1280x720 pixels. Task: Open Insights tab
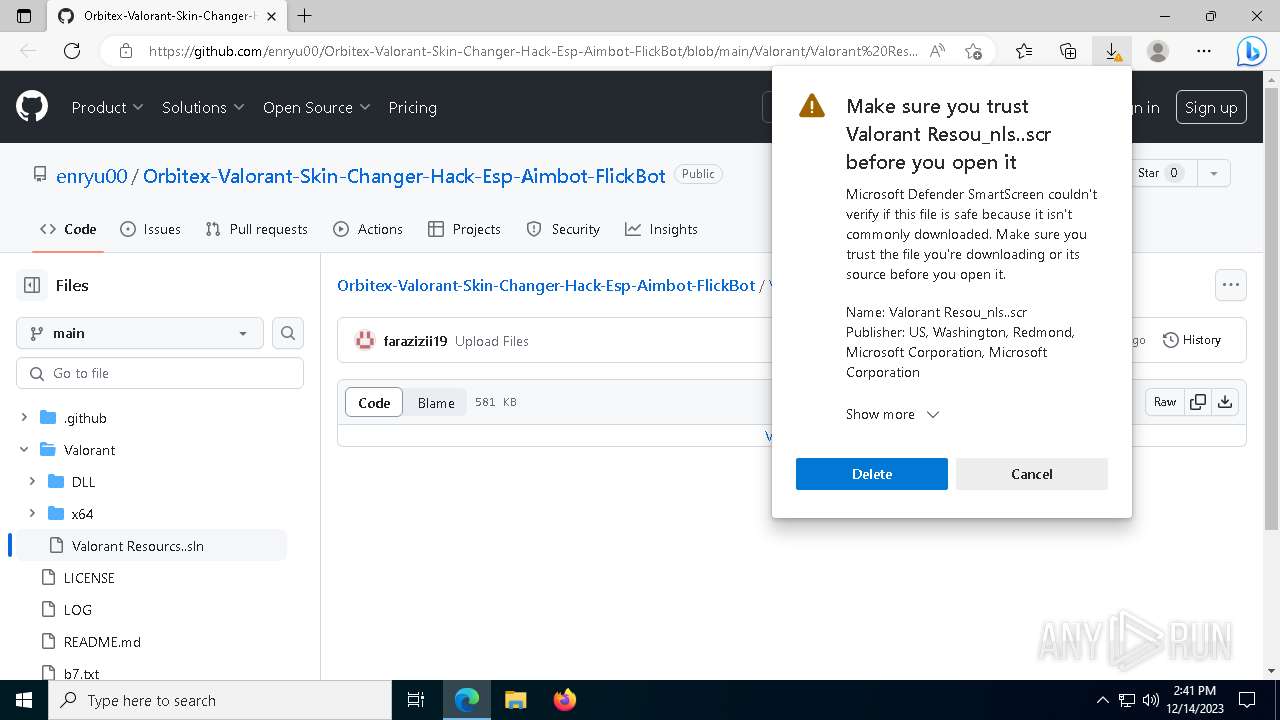(661, 229)
